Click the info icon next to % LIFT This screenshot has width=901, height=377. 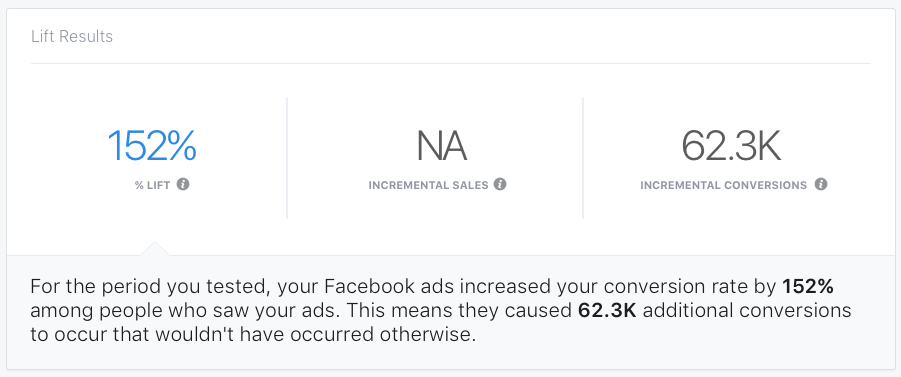[183, 184]
